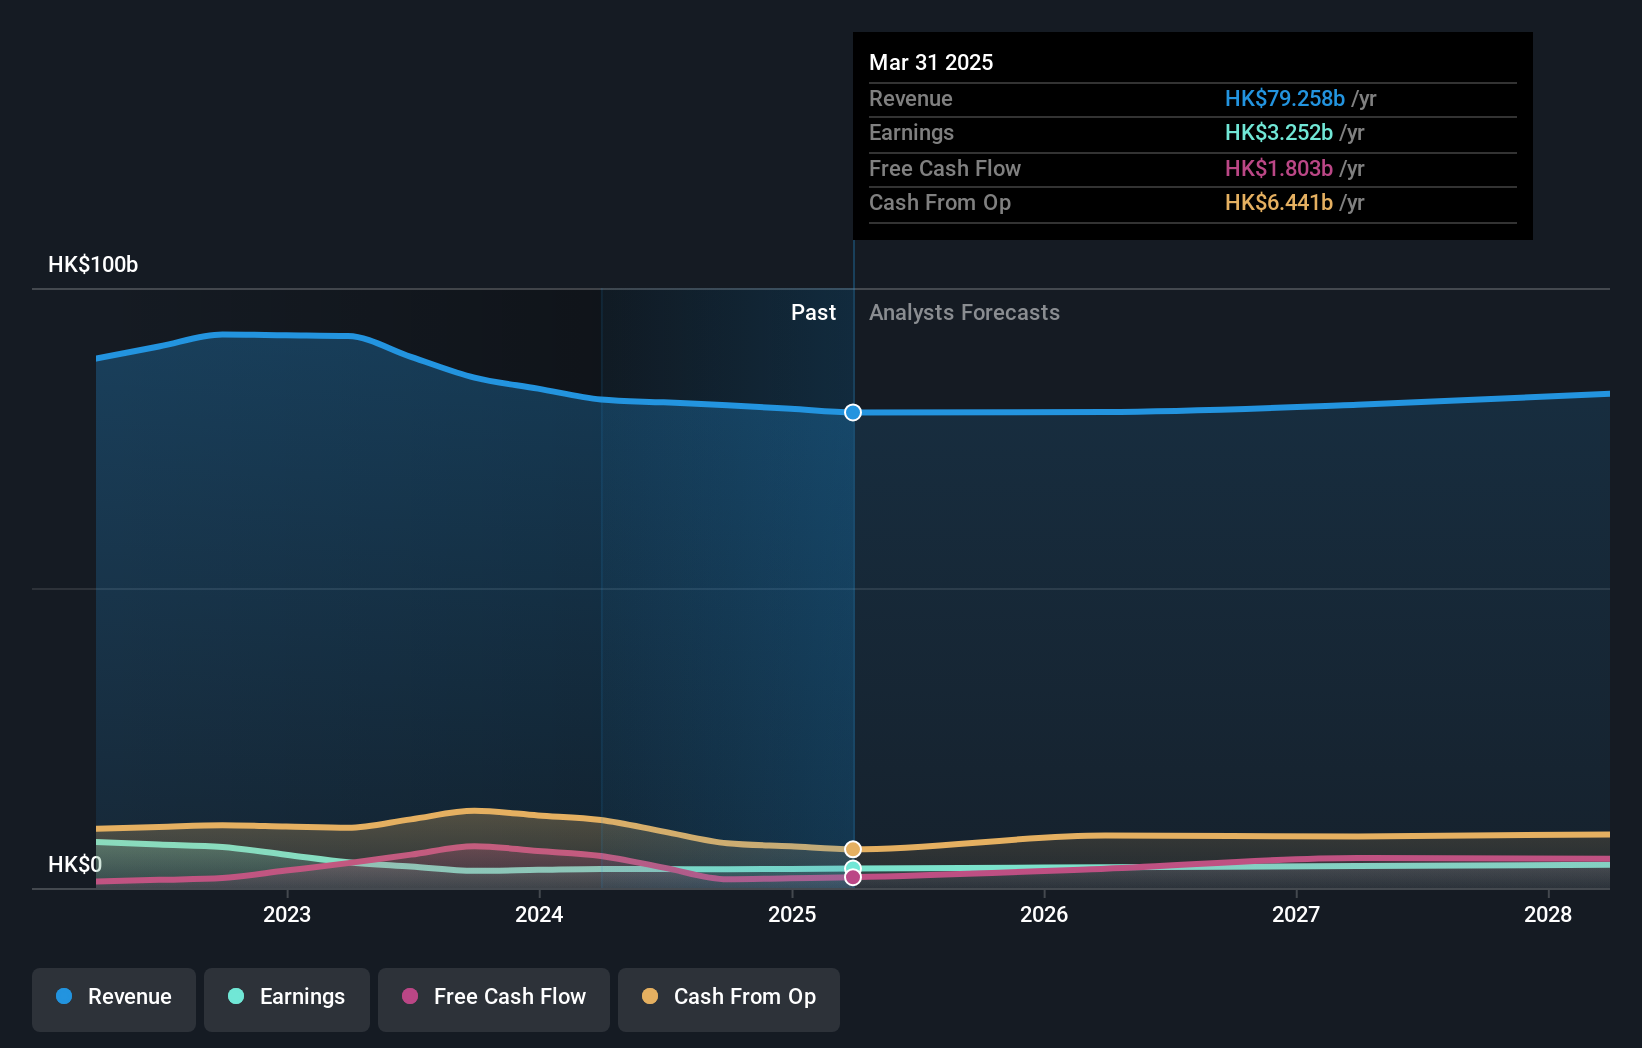The height and width of the screenshot is (1048, 1642).
Task: Click the 2024 x-axis label
Action: [539, 914]
